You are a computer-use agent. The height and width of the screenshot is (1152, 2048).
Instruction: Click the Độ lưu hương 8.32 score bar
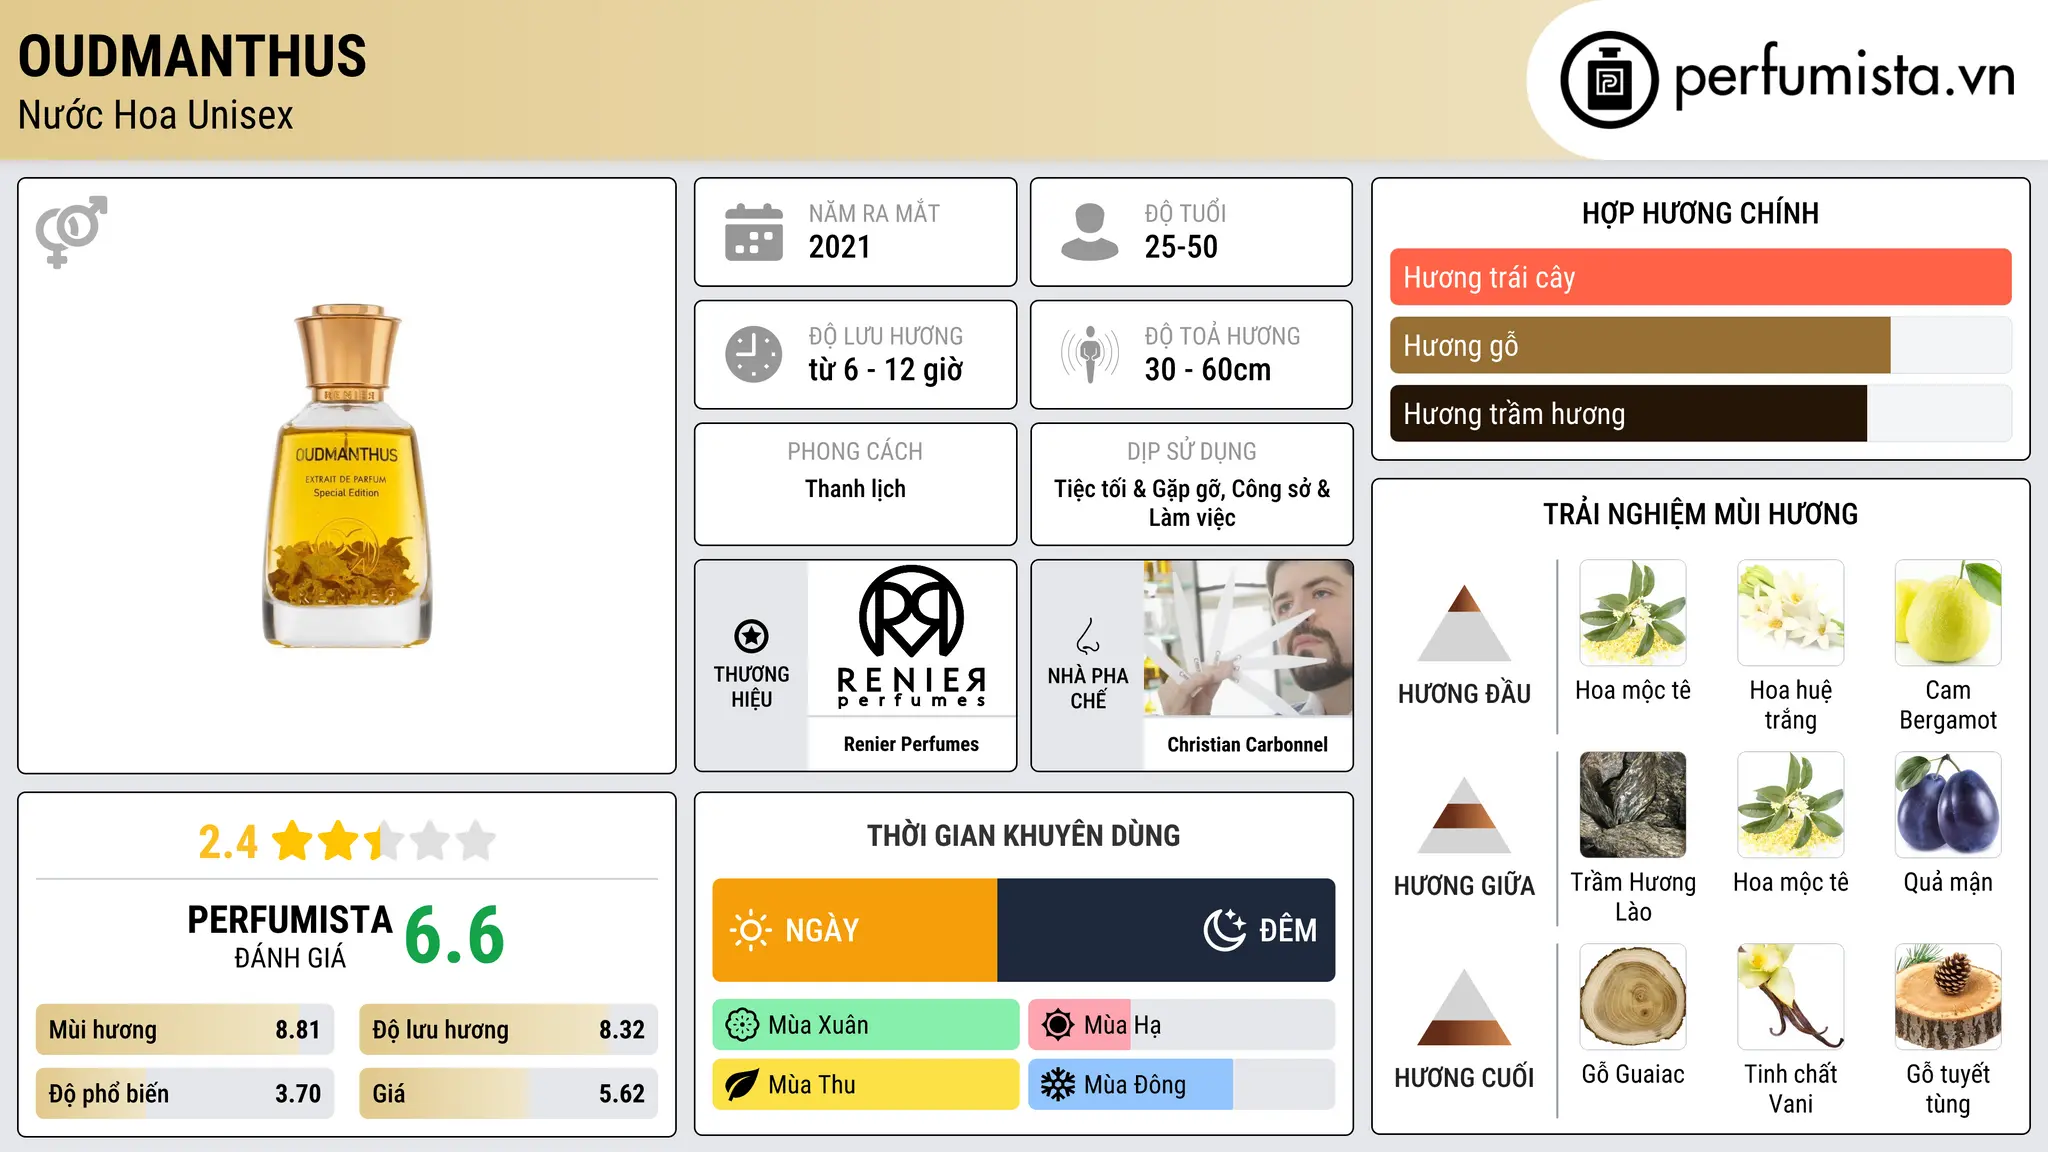click(508, 1030)
